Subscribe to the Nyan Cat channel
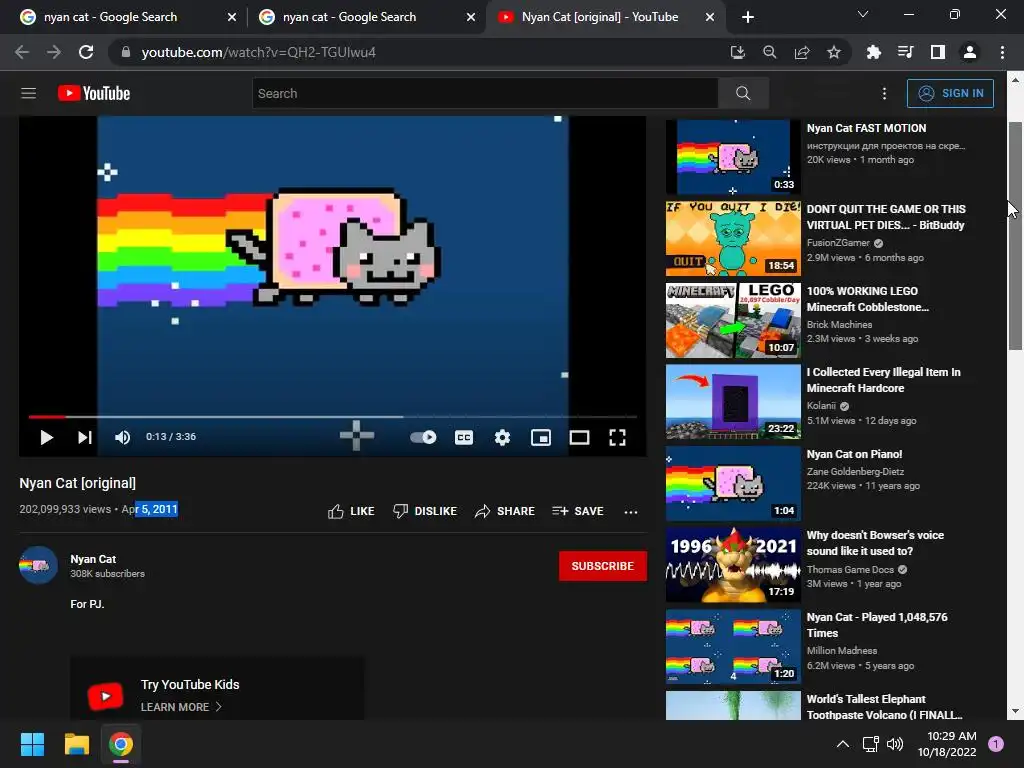The width and height of the screenshot is (1024, 768). tap(603, 566)
